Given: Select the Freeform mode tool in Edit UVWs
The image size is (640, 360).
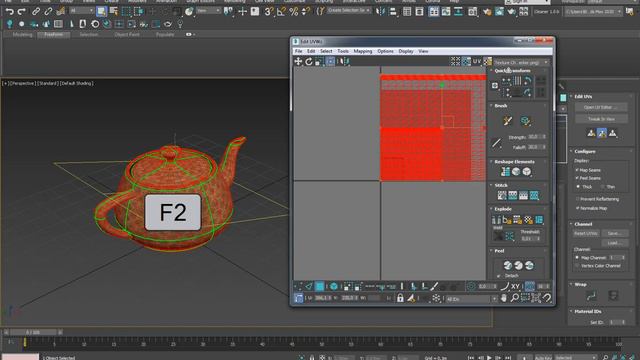Looking at the screenshot, I should coord(330,62).
